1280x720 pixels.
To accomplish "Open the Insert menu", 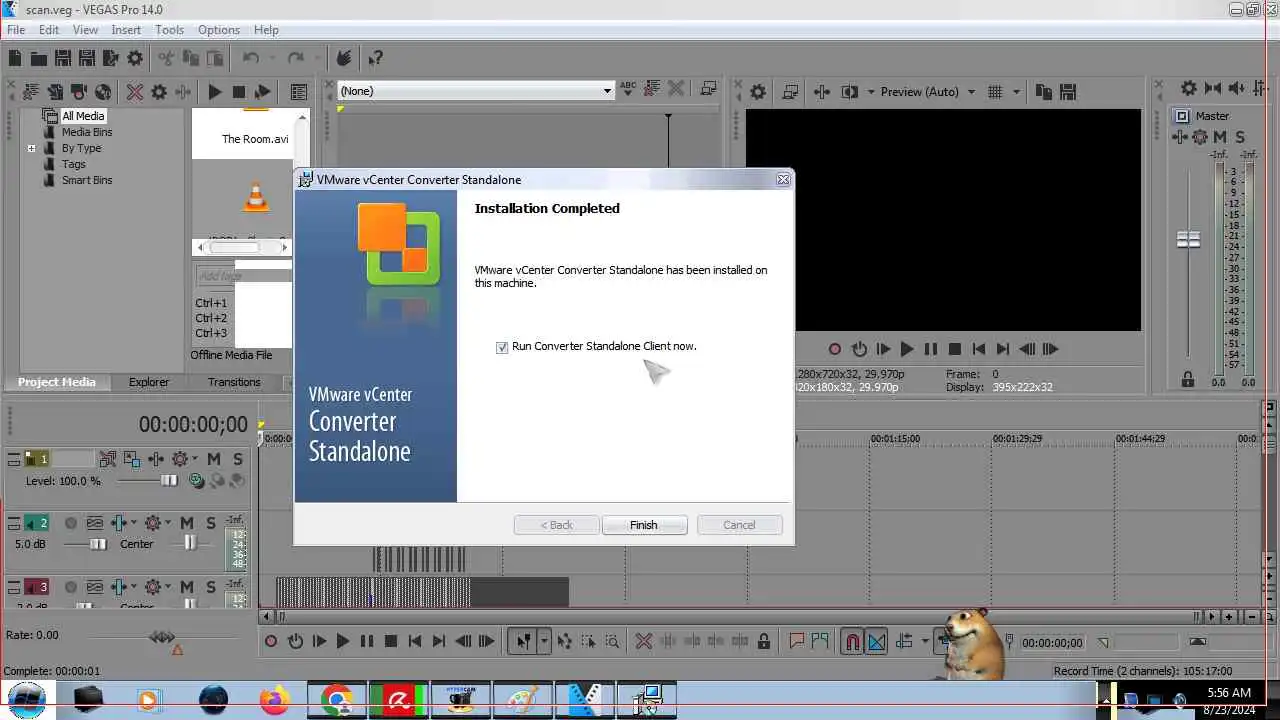I will 126,30.
